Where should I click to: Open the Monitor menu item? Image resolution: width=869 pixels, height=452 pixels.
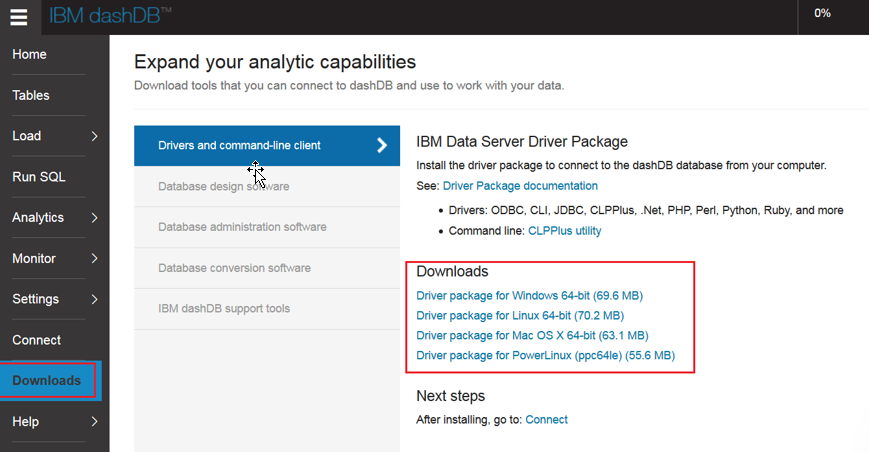pos(34,259)
